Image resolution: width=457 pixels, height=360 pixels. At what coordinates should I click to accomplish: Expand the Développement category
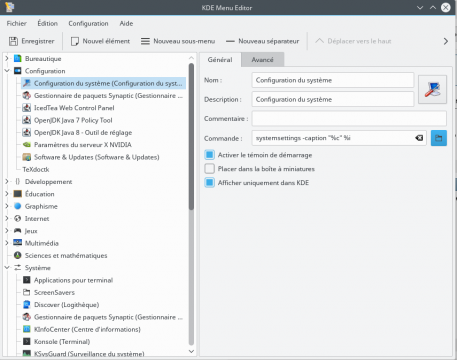(7, 182)
